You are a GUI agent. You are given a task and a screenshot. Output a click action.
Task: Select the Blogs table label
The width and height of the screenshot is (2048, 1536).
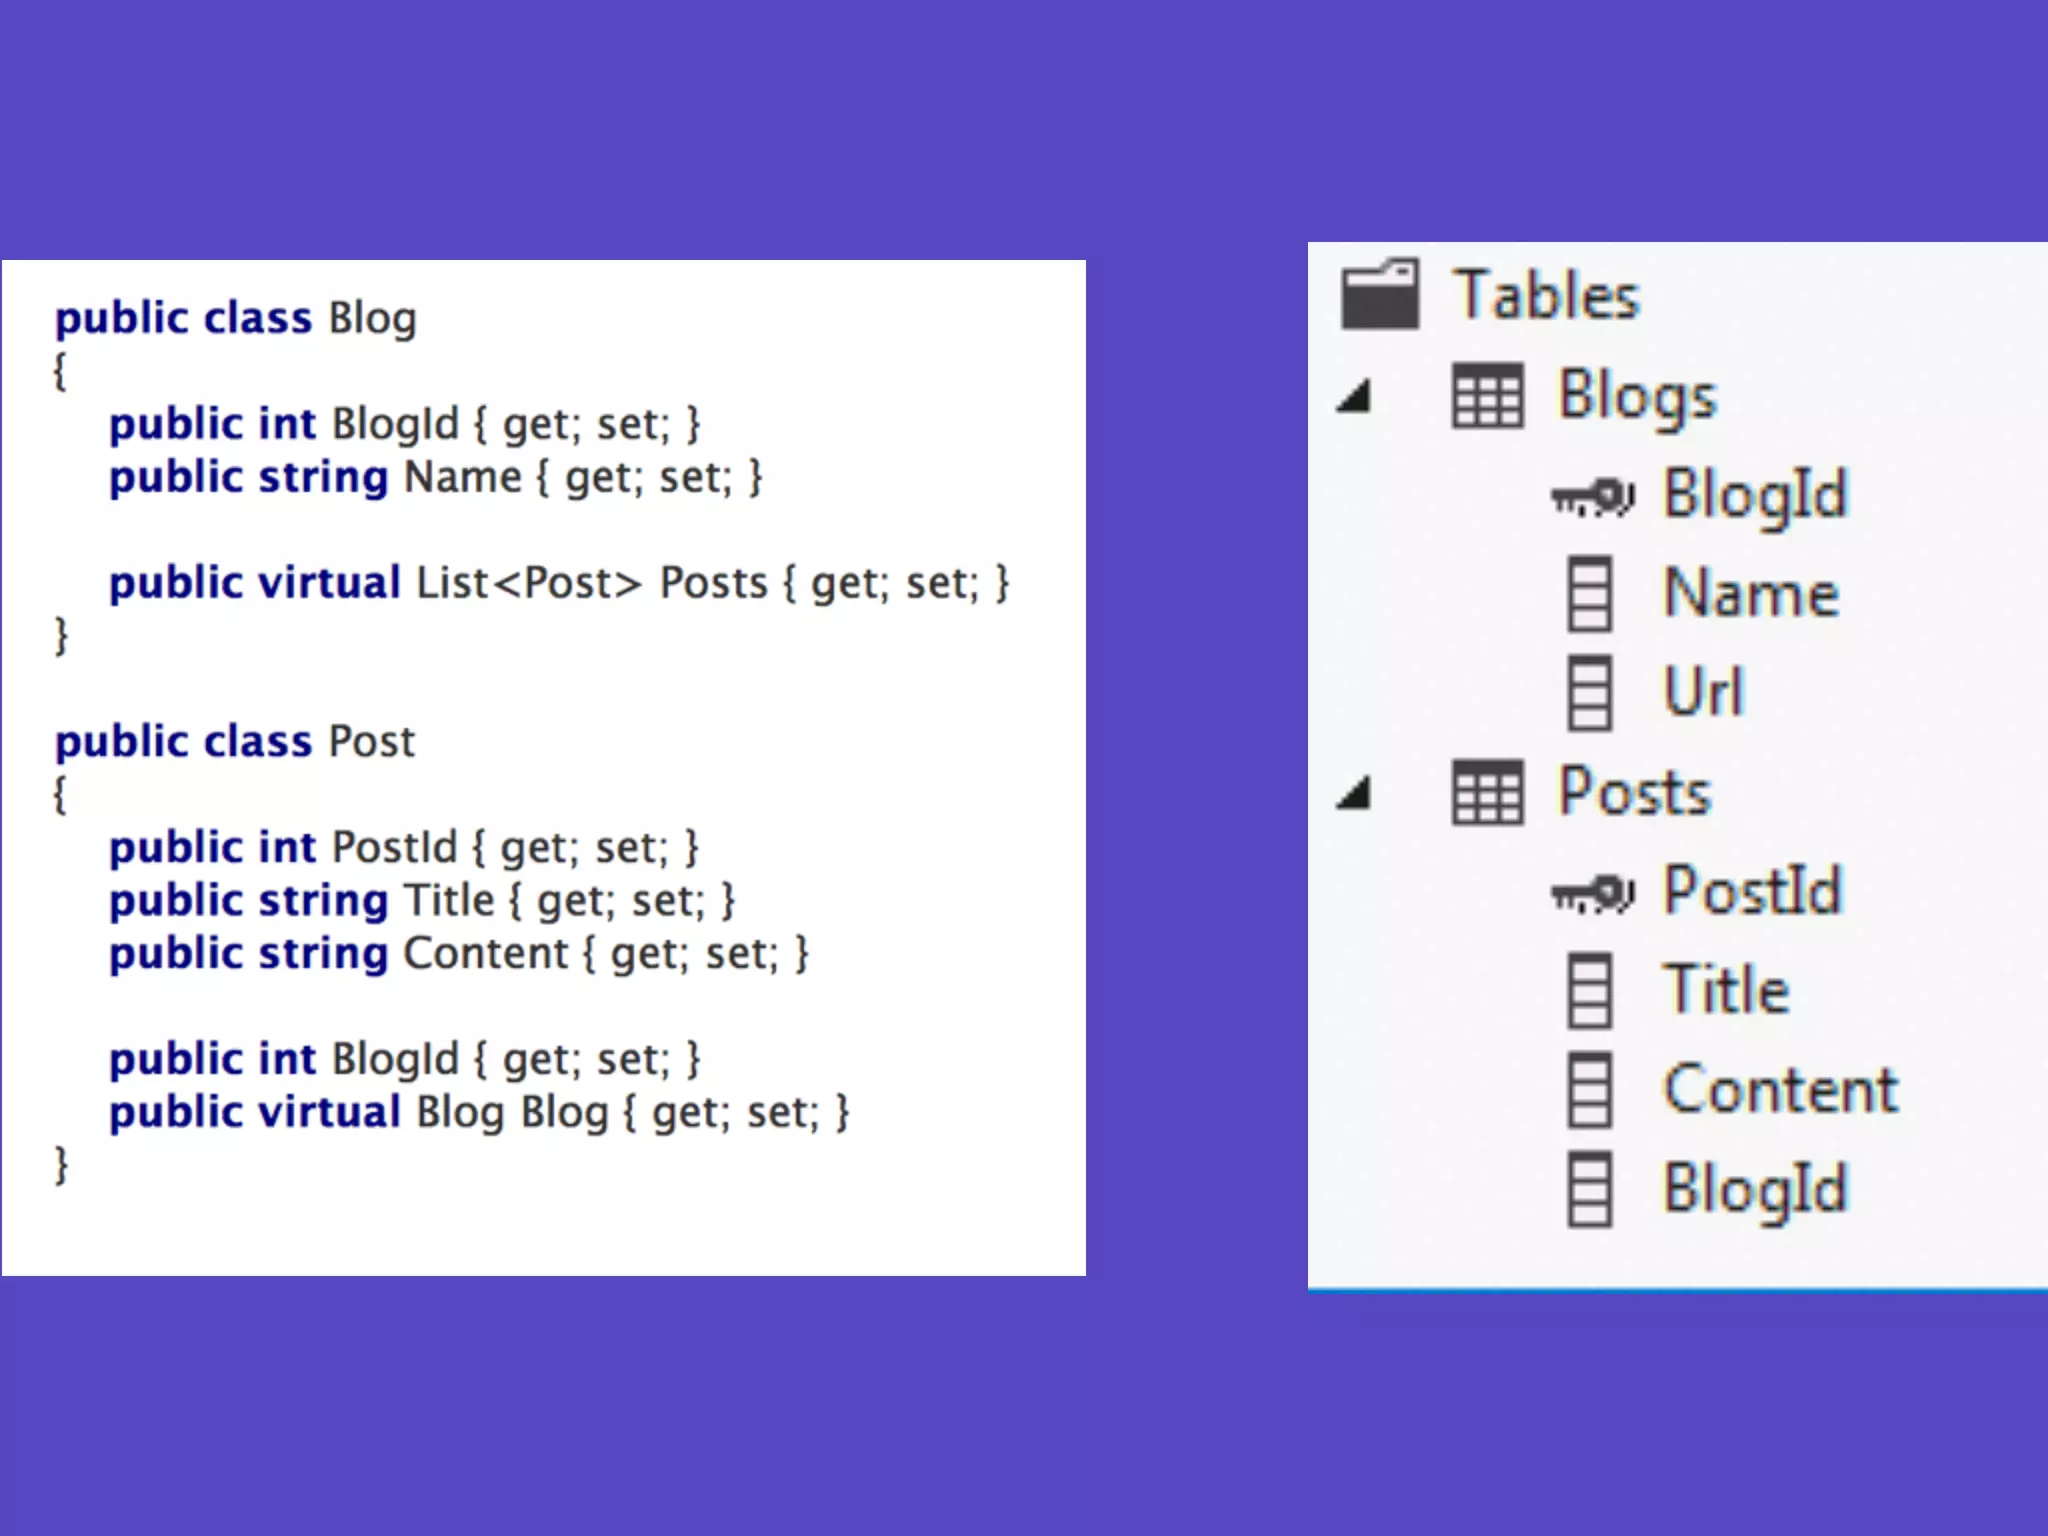(x=1637, y=396)
